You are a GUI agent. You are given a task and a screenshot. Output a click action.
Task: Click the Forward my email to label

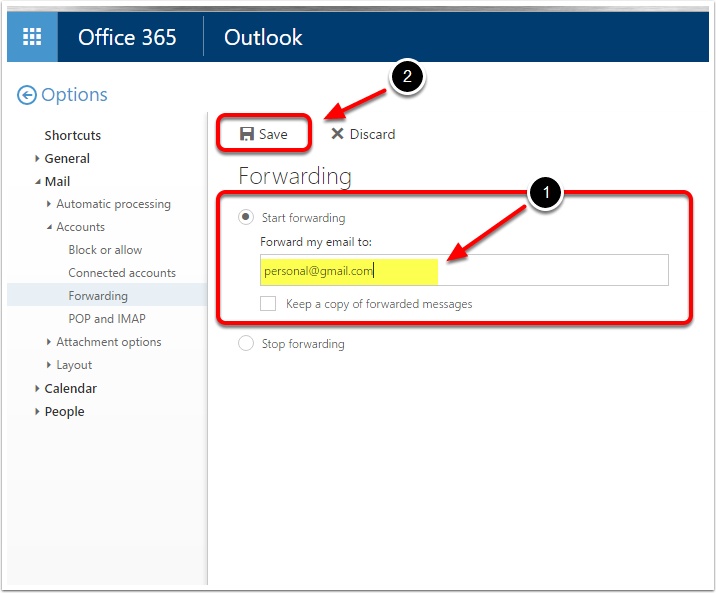tap(316, 241)
